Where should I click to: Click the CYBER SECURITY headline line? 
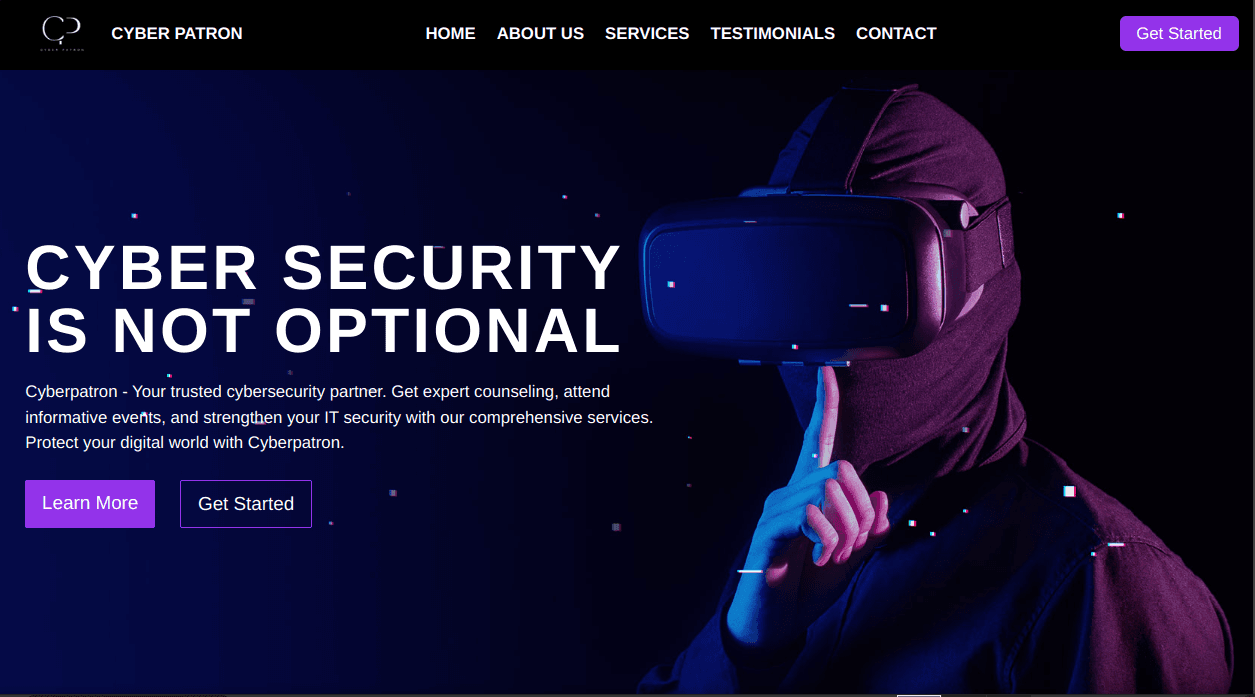coord(324,268)
